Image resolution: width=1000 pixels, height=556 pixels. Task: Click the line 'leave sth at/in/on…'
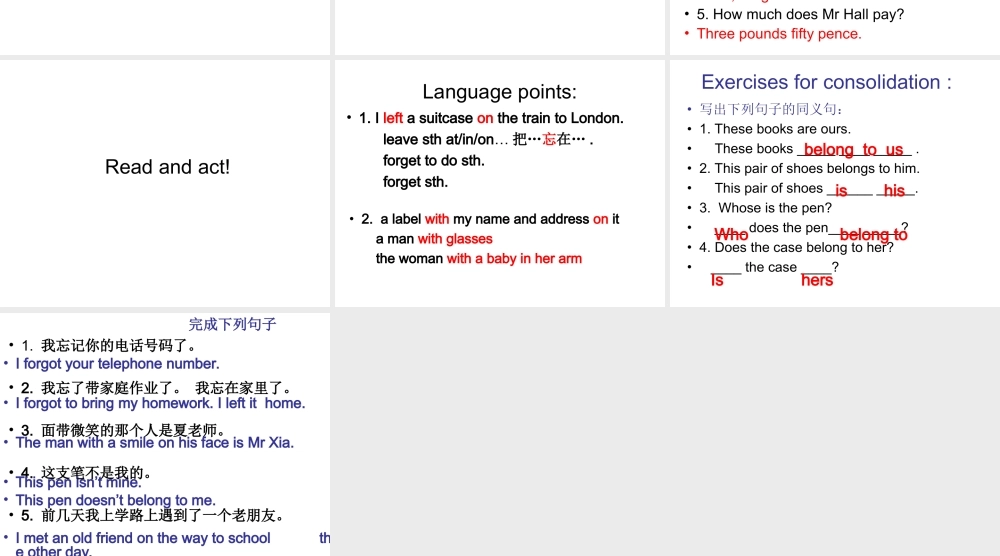pos(445,140)
